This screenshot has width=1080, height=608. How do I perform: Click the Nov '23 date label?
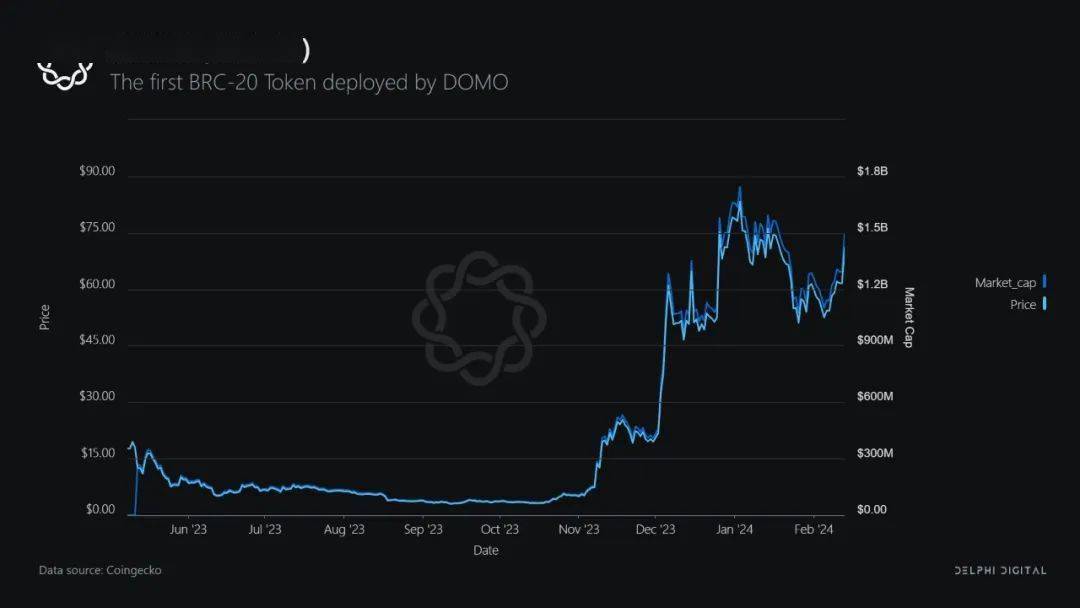pos(579,529)
